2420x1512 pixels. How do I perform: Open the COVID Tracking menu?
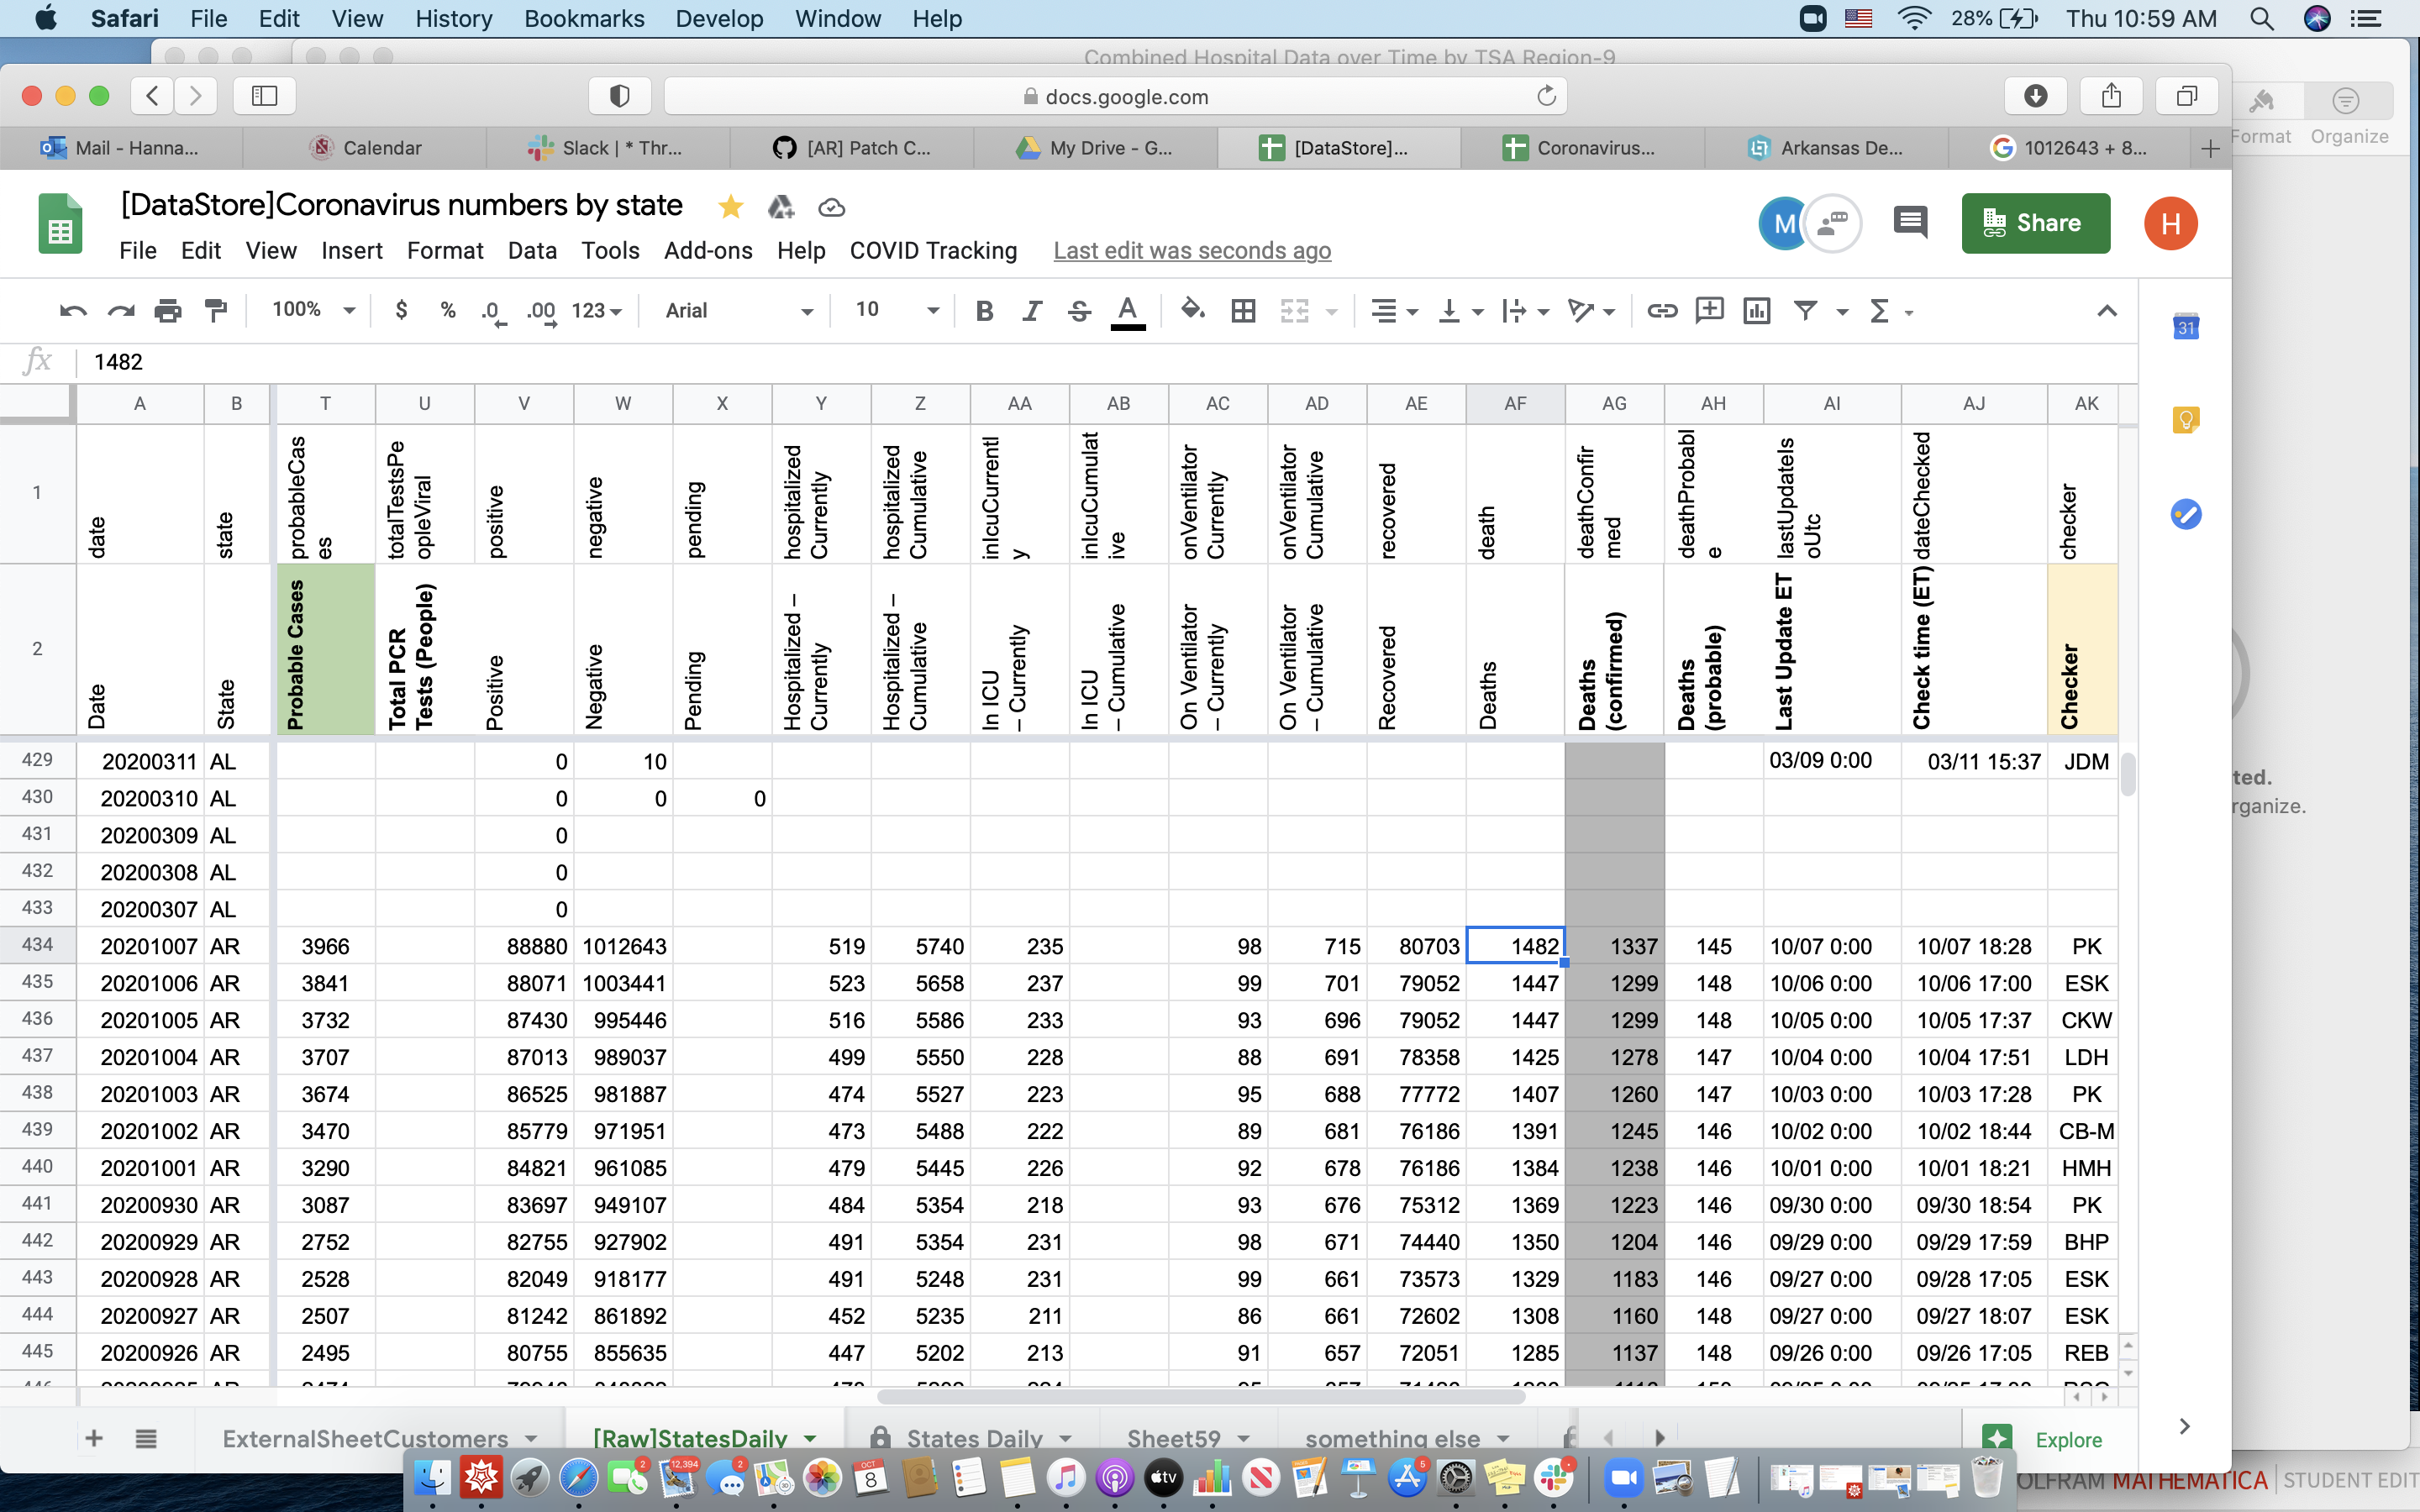click(x=933, y=251)
